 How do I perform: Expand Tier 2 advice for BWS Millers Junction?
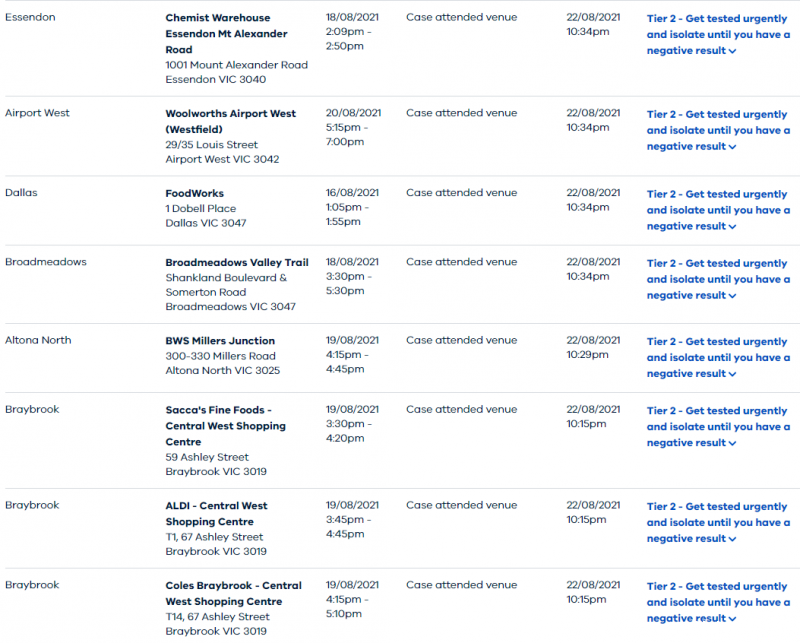(717, 357)
